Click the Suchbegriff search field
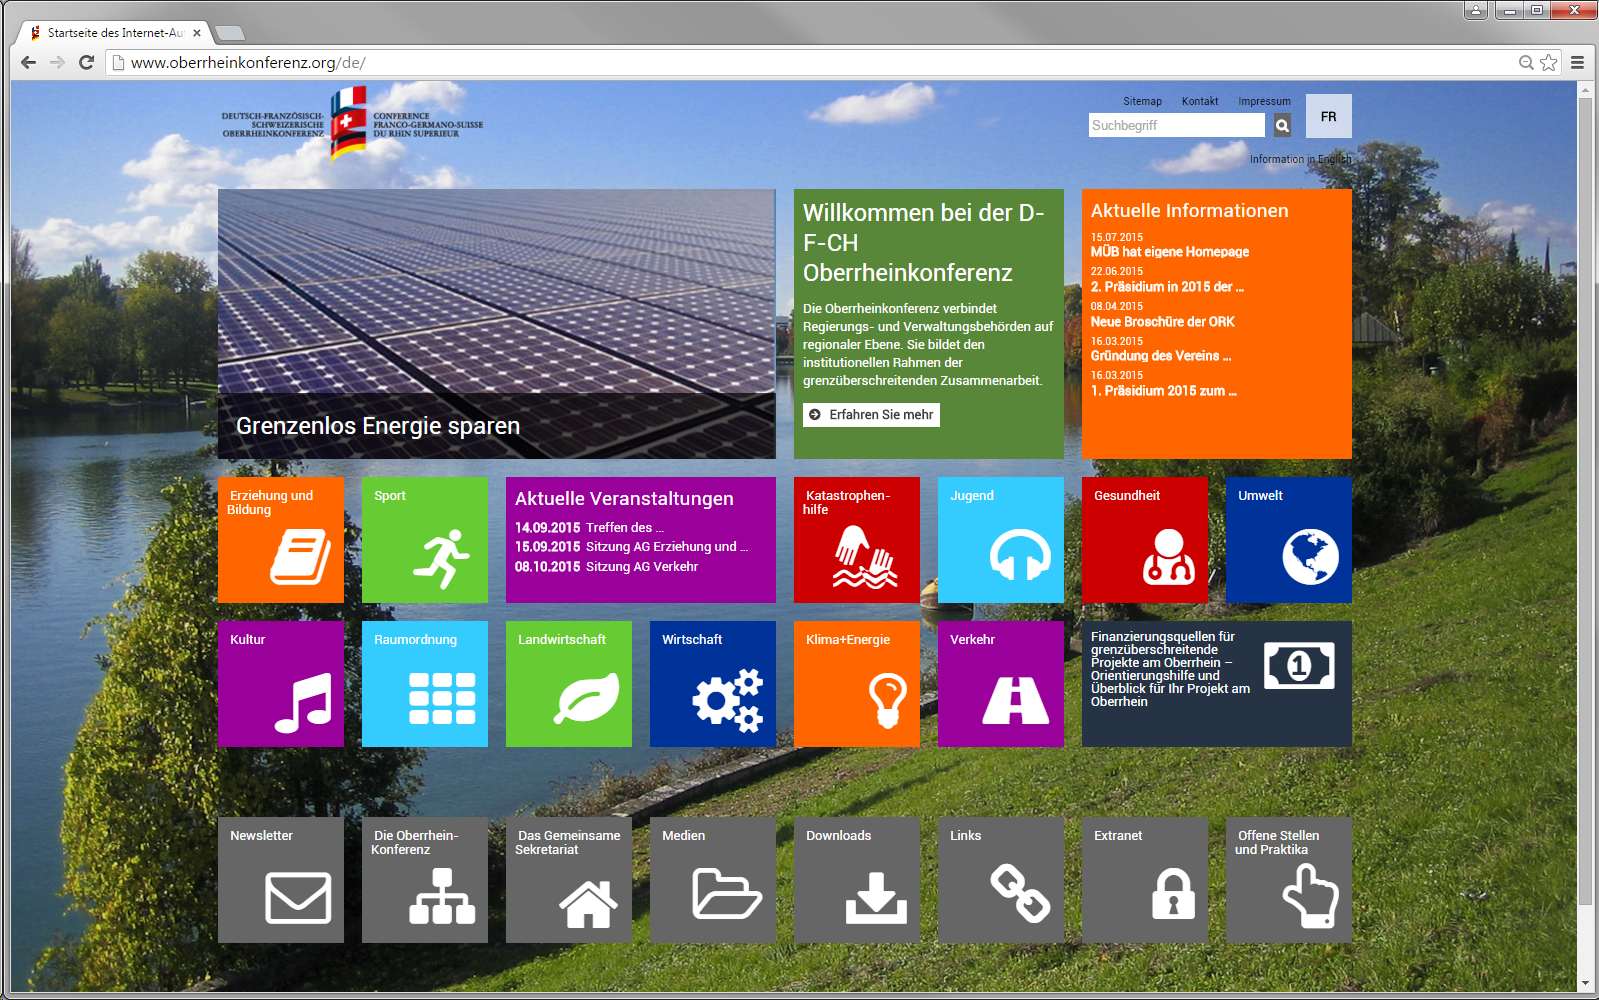Screen dimensions: 1599x1000 (x=1176, y=125)
